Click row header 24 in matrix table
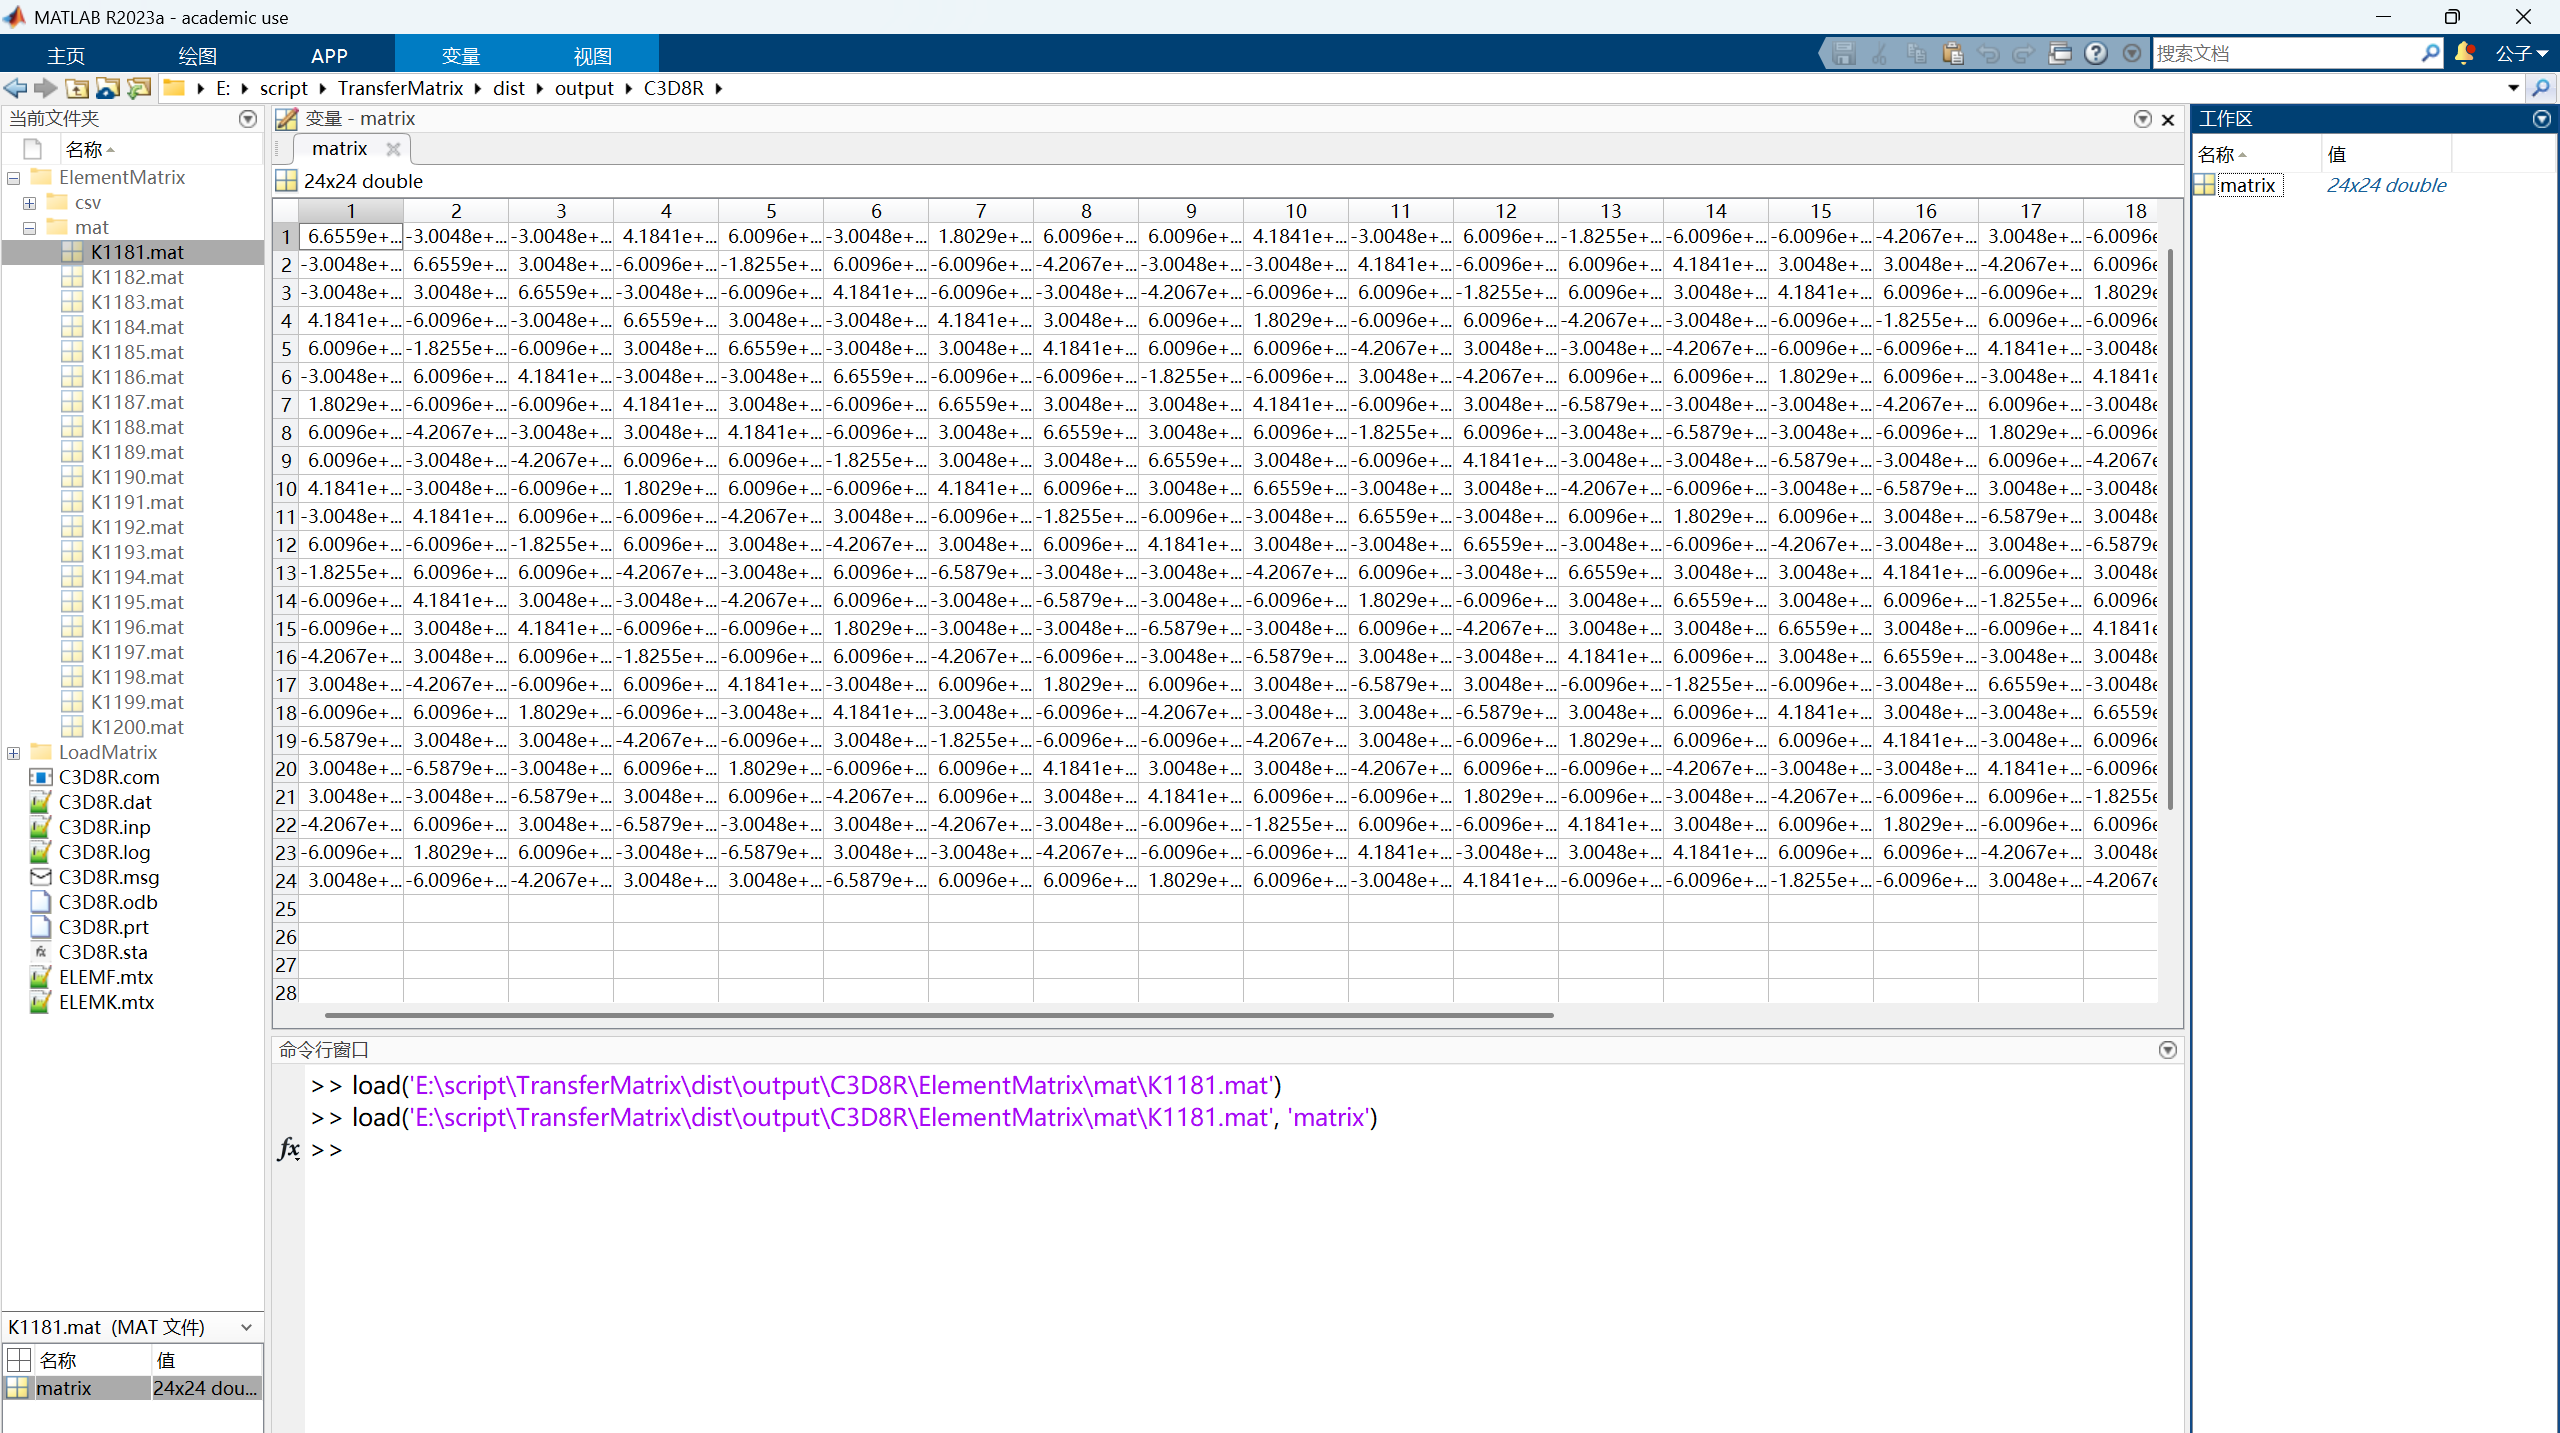Image resolution: width=2560 pixels, height=1433 pixels. click(x=286, y=881)
